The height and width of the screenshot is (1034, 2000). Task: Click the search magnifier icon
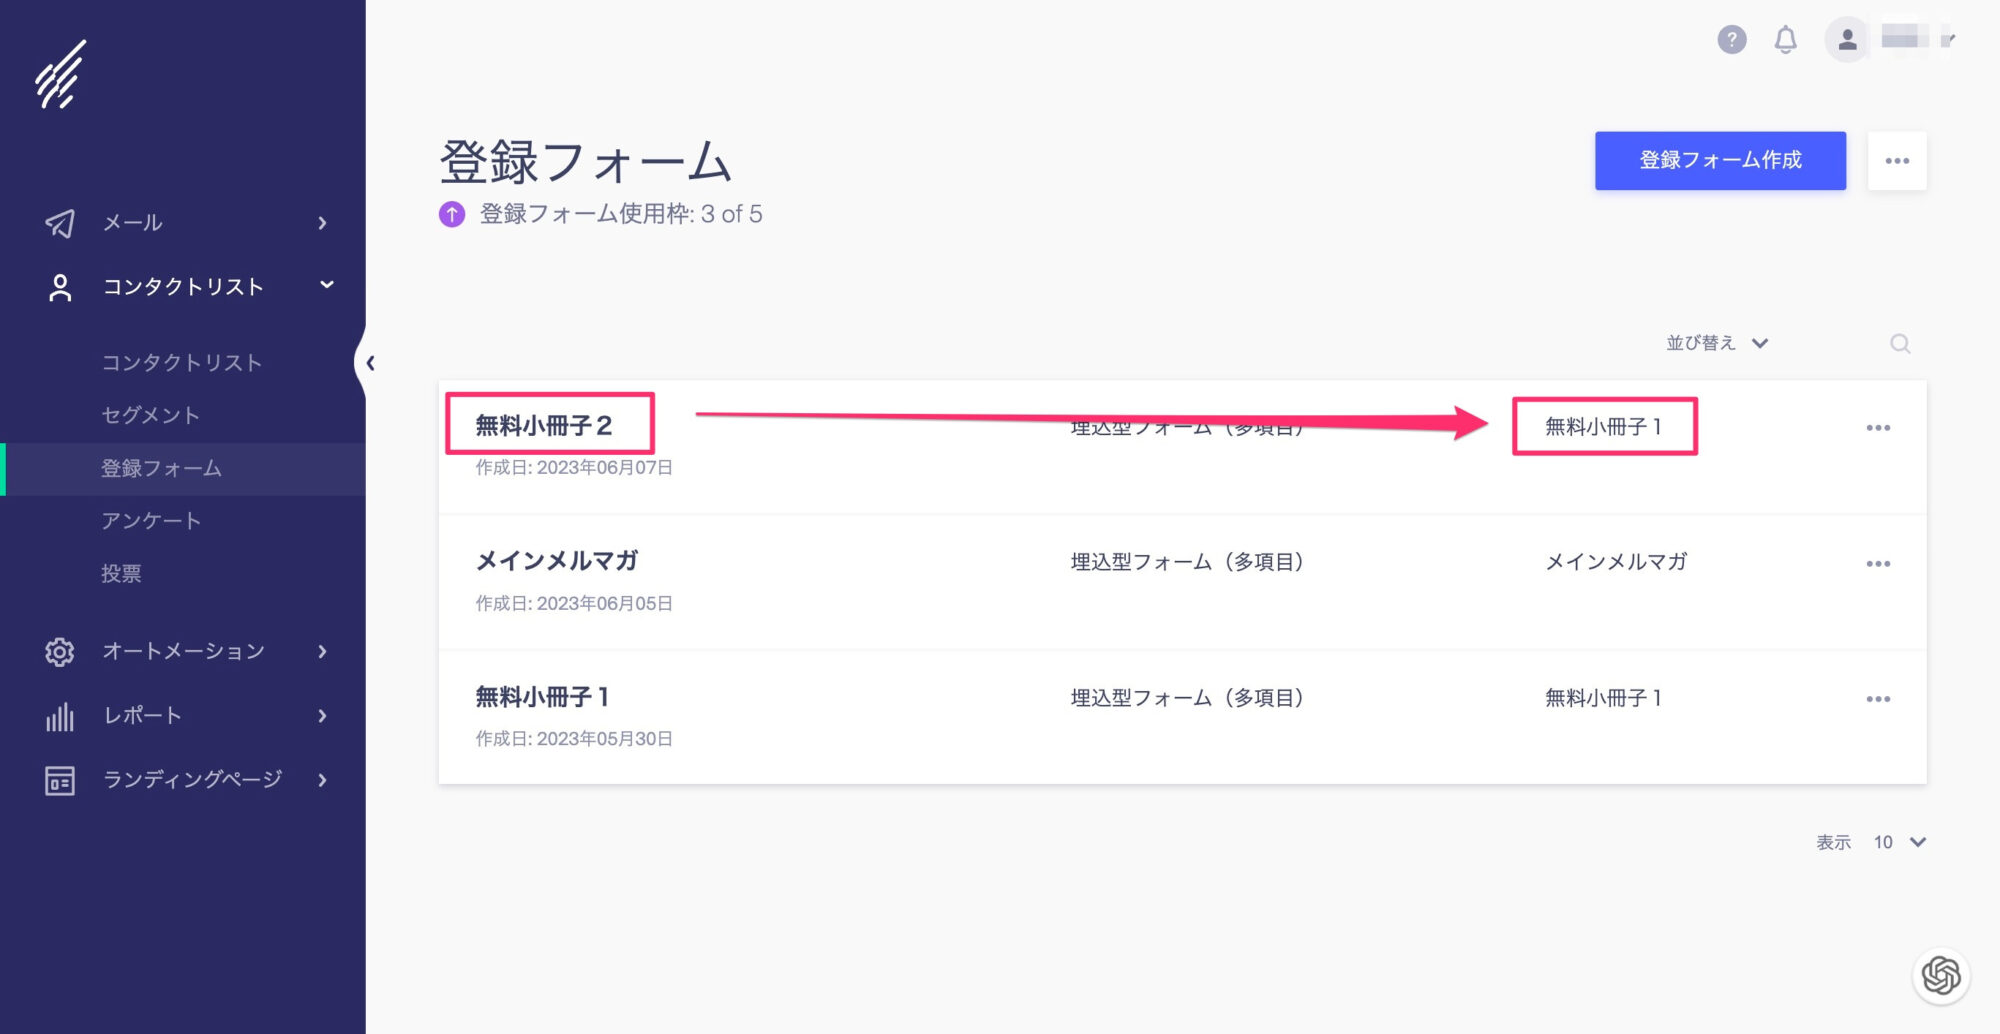[1900, 344]
